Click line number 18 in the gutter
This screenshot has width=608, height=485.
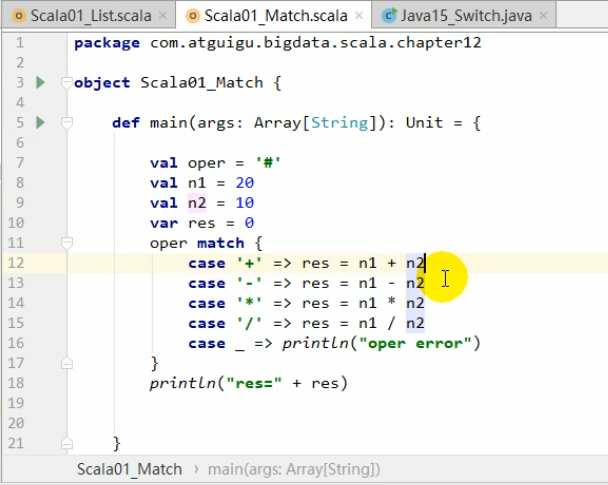tap(16, 383)
